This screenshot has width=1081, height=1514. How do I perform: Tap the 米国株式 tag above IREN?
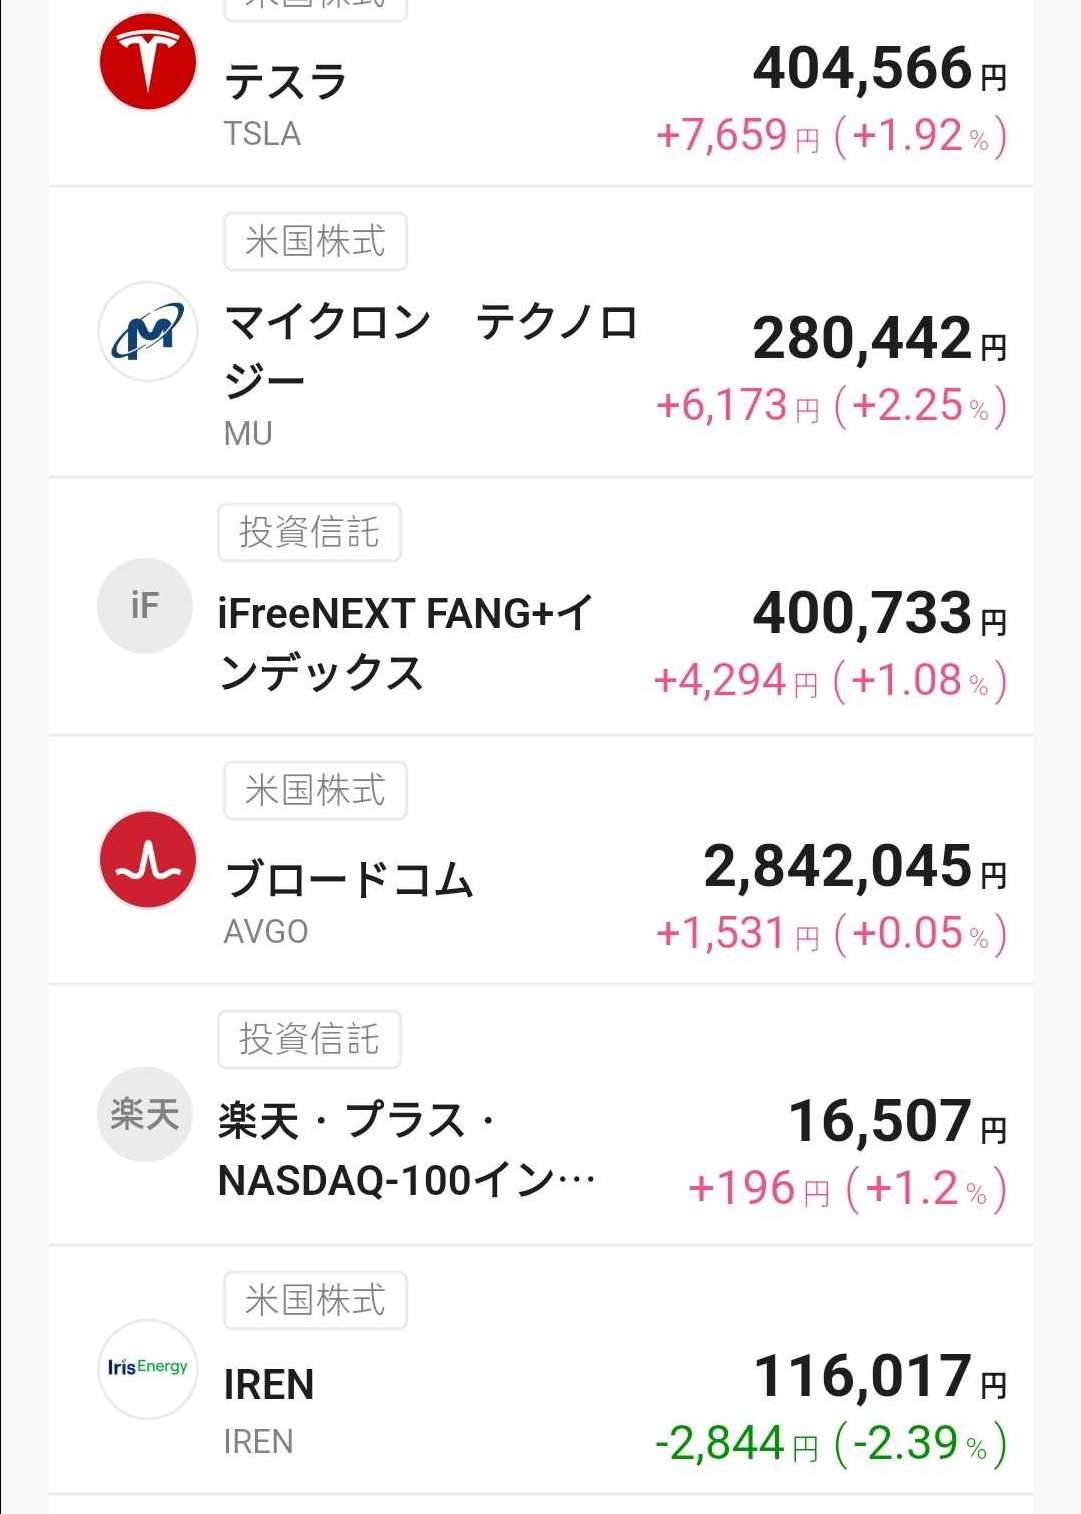click(x=315, y=1301)
